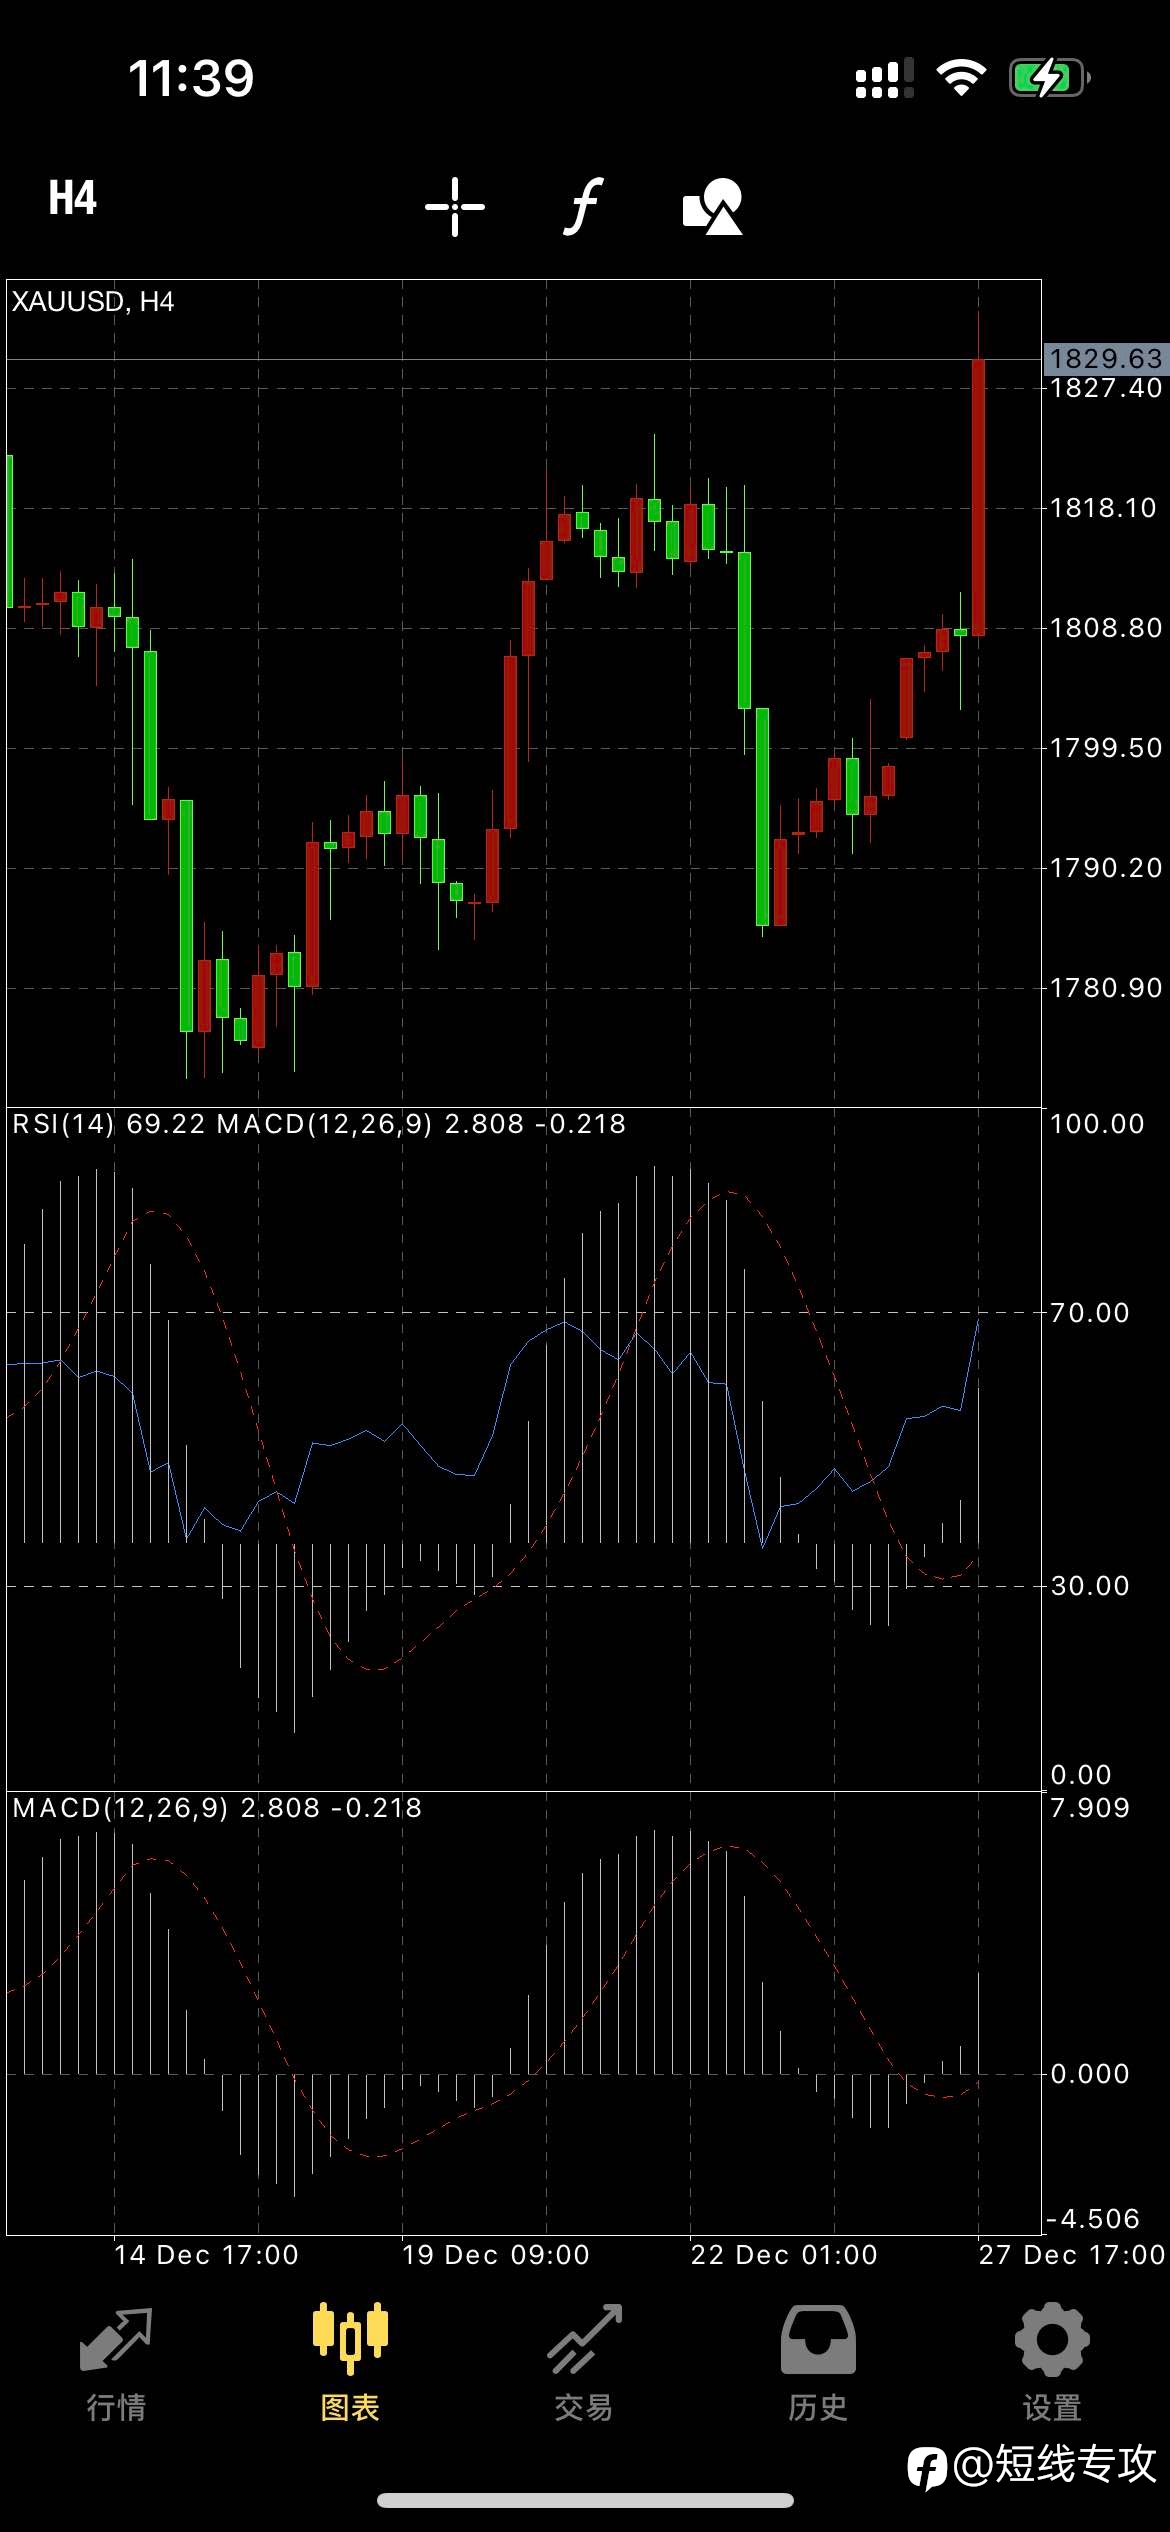
Task: Tap the current price tag 1829.63
Action: point(1106,359)
